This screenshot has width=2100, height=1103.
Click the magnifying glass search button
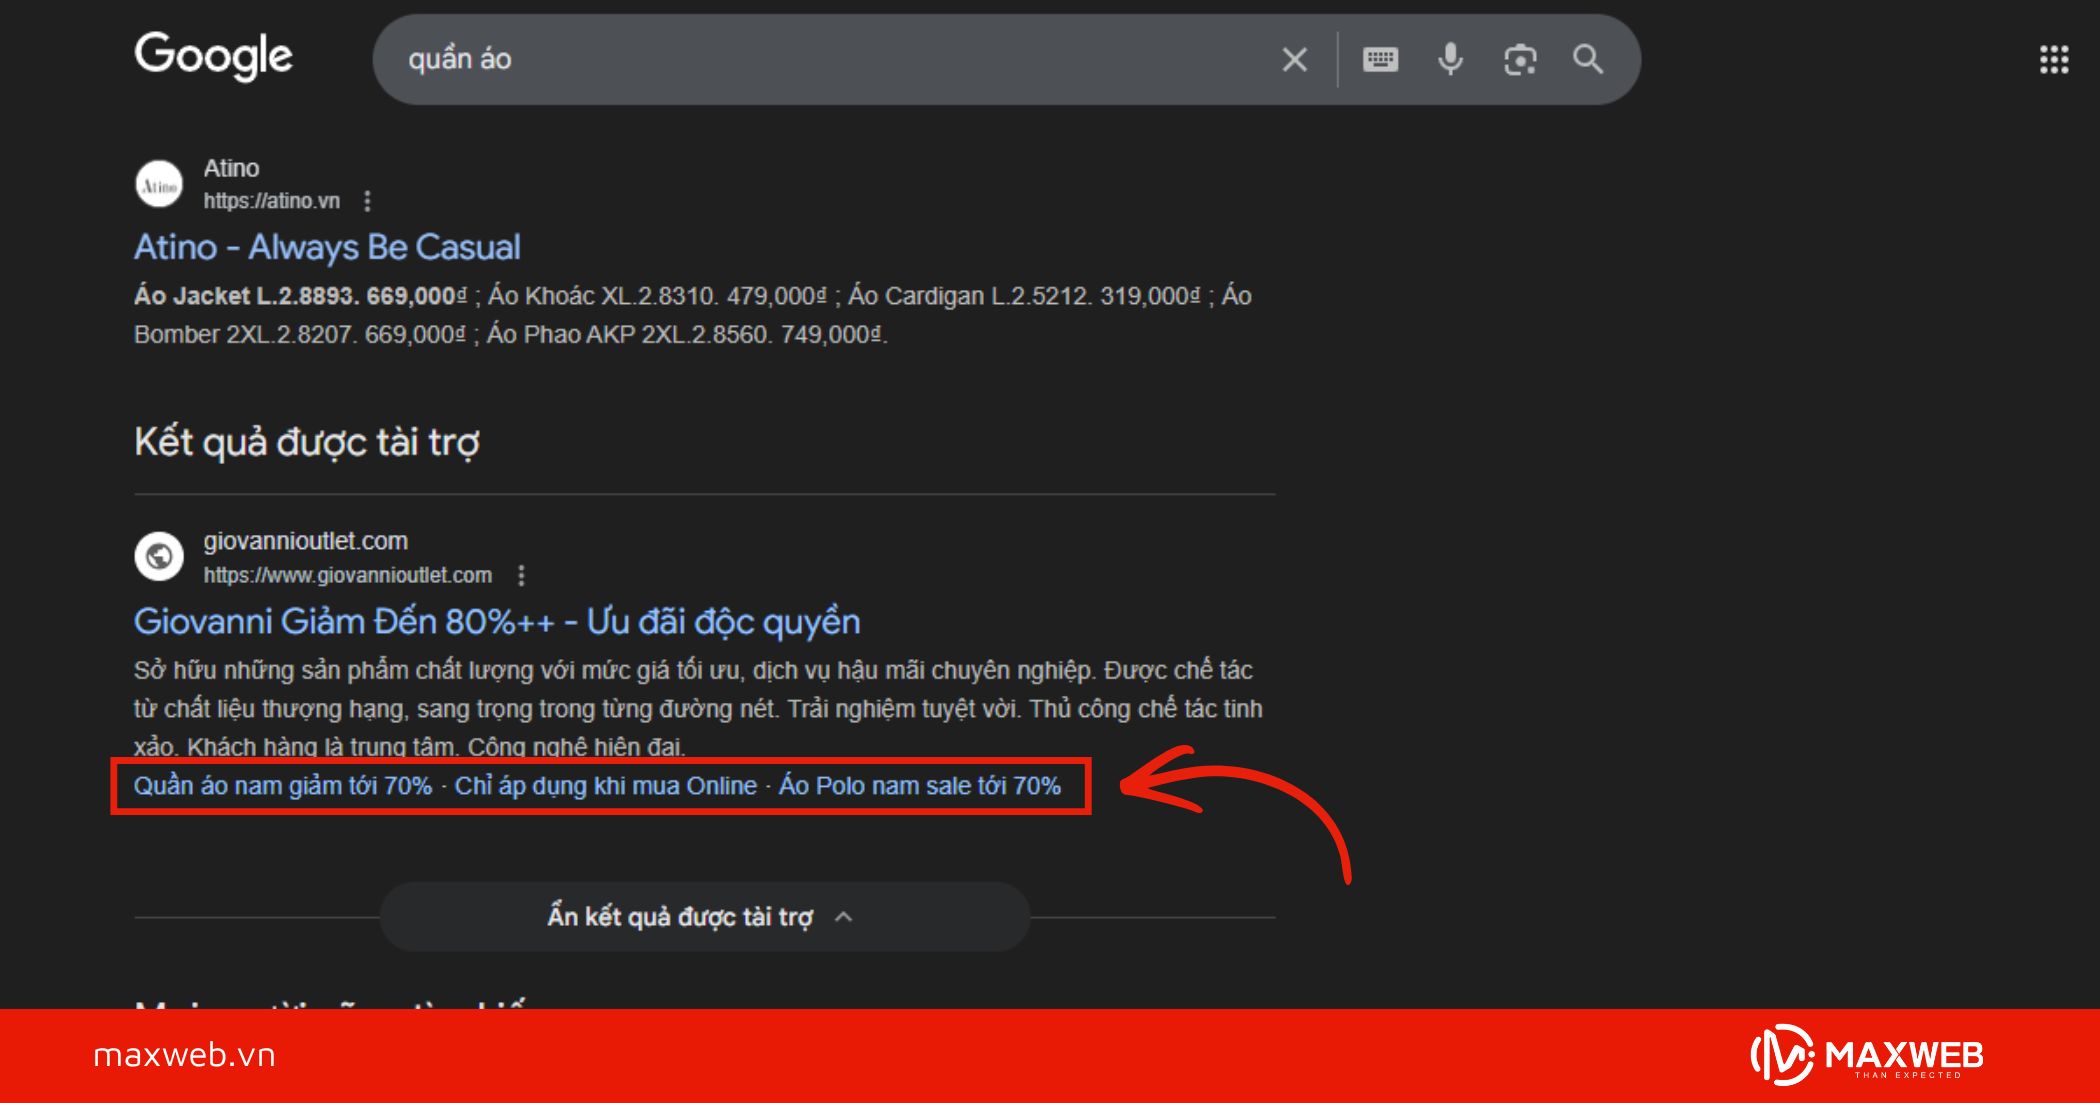click(1588, 60)
